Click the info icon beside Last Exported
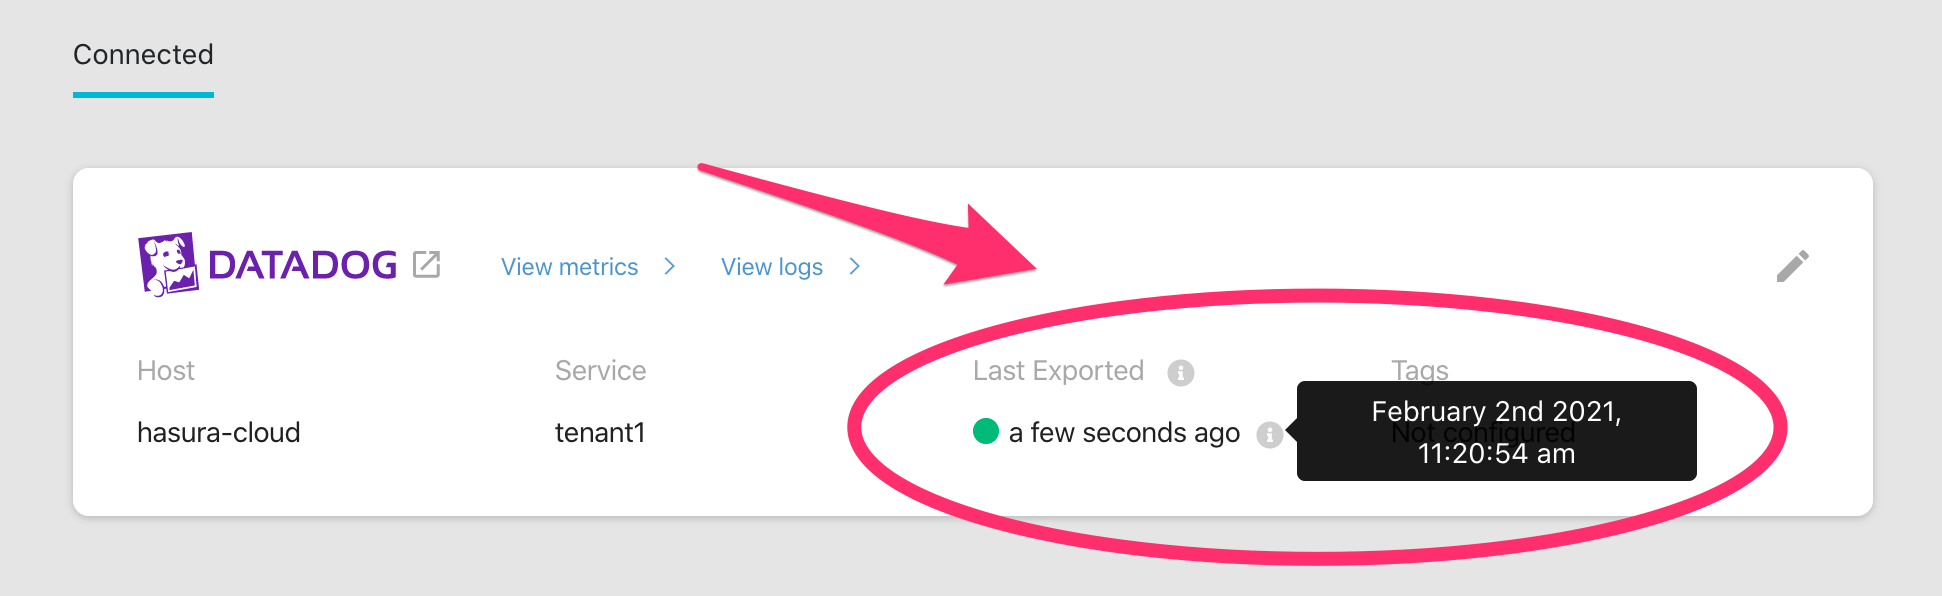The height and width of the screenshot is (596, 1942). click(x=1181, y=371)
